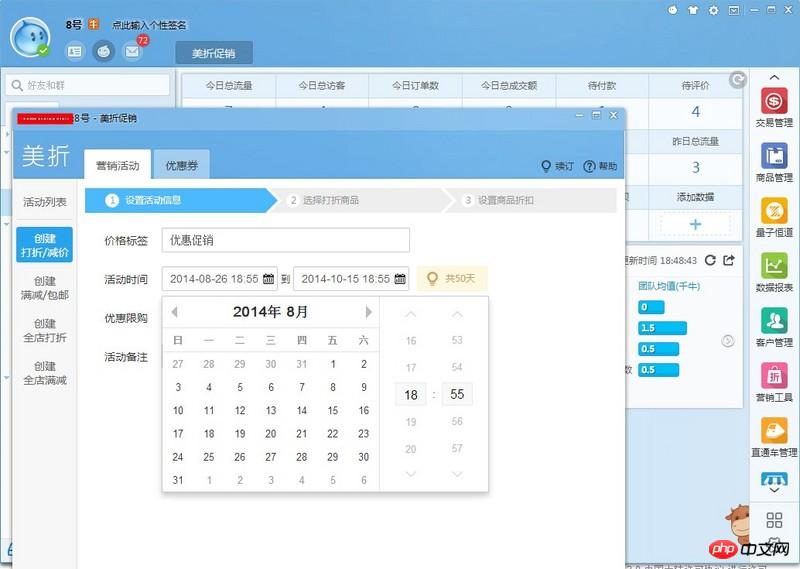Screen dimensions: 800x569
Task: Click the plus button under 添加数据
Action: 695,224
